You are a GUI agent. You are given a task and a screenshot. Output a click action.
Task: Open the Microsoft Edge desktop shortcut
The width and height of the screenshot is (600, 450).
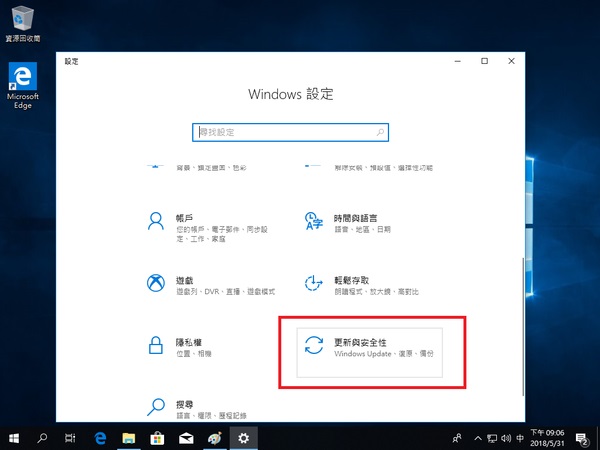[x=23, y=86]
